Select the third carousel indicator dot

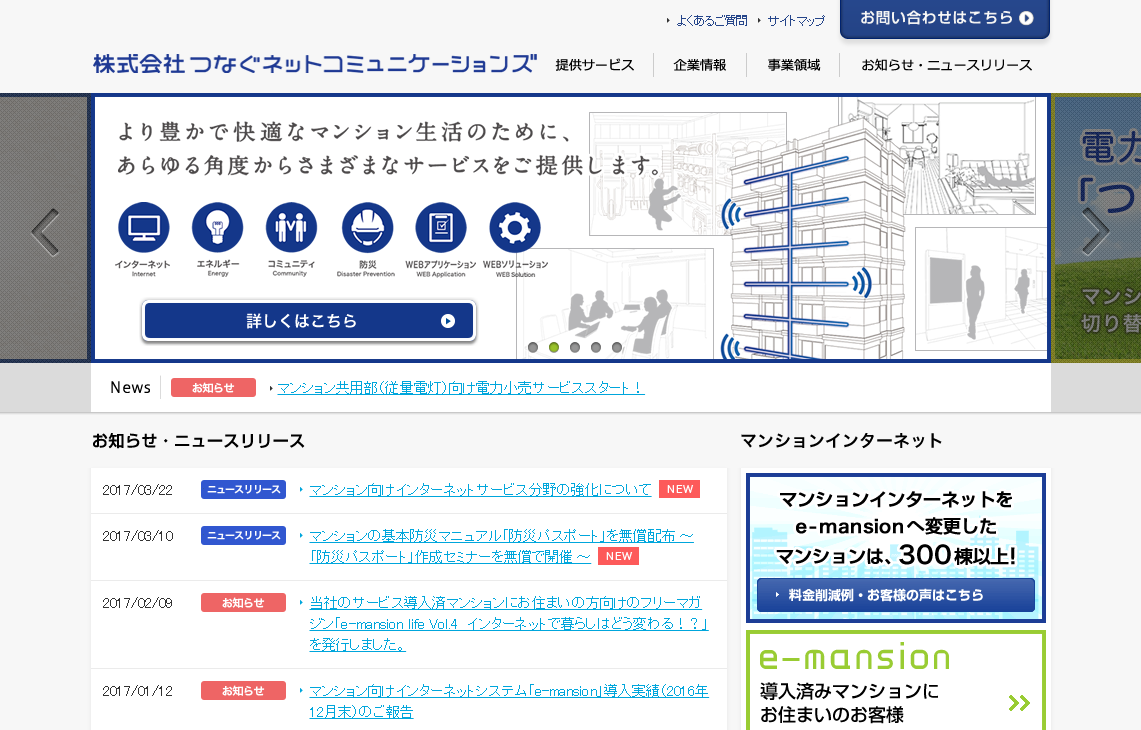pyautogui.click(x=575, y=347)
